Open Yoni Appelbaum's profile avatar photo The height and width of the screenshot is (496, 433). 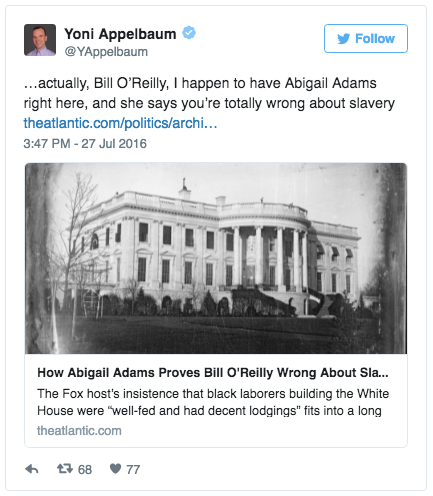(40, 40)
